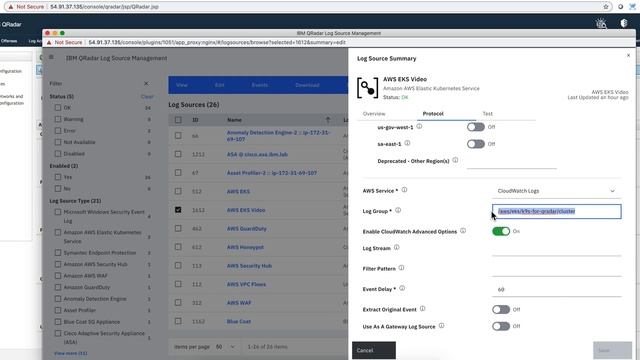
Task: Toggle sa-east-1 region switch
Action: click(476, 144)
